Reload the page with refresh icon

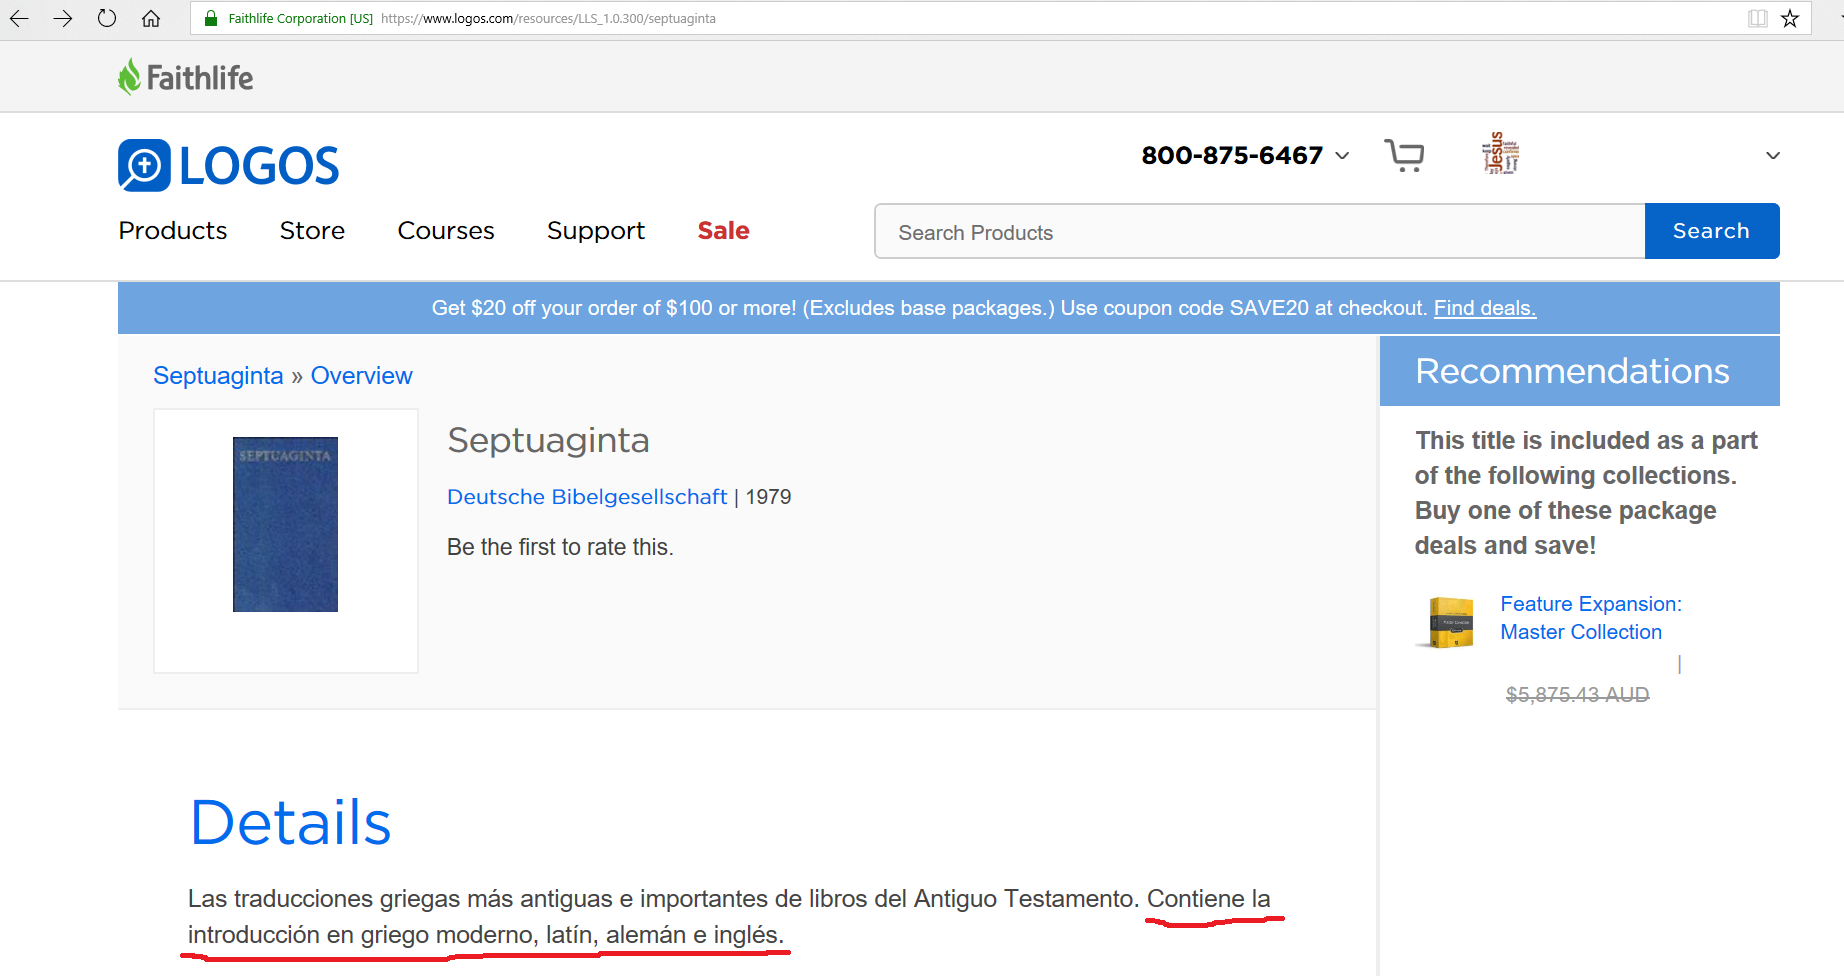tap(107, 18)
